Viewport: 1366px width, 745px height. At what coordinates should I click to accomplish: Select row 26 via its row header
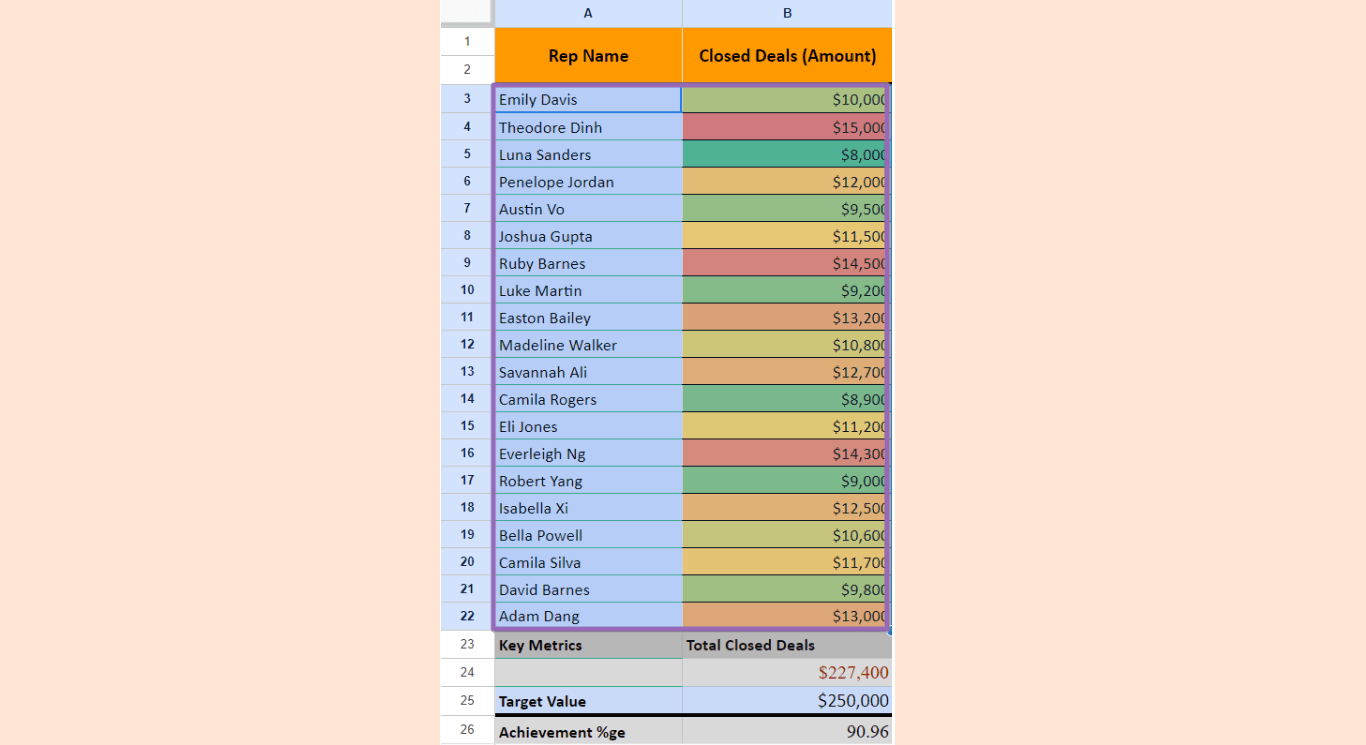[467, 731]
